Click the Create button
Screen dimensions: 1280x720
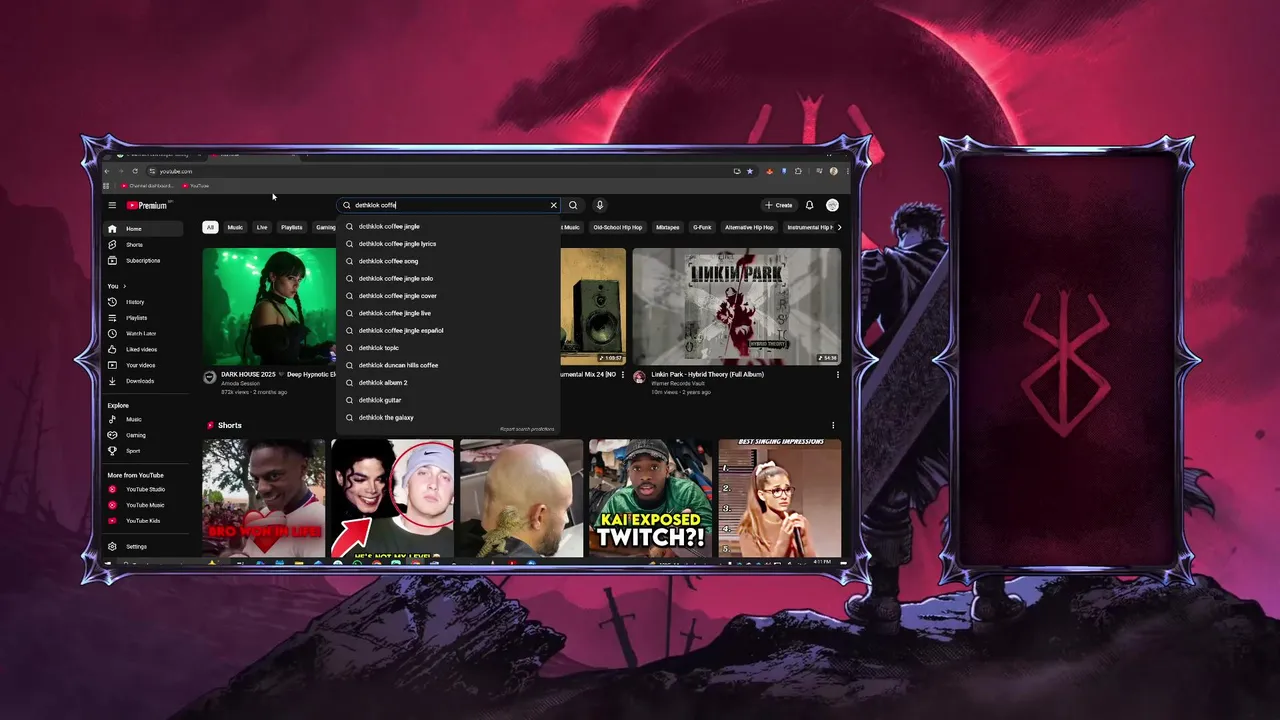click(779, 205)
